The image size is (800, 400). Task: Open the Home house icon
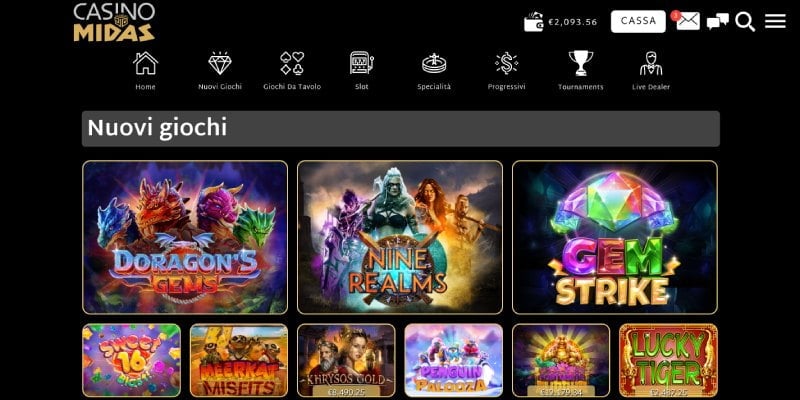click(x=145, y=63)
